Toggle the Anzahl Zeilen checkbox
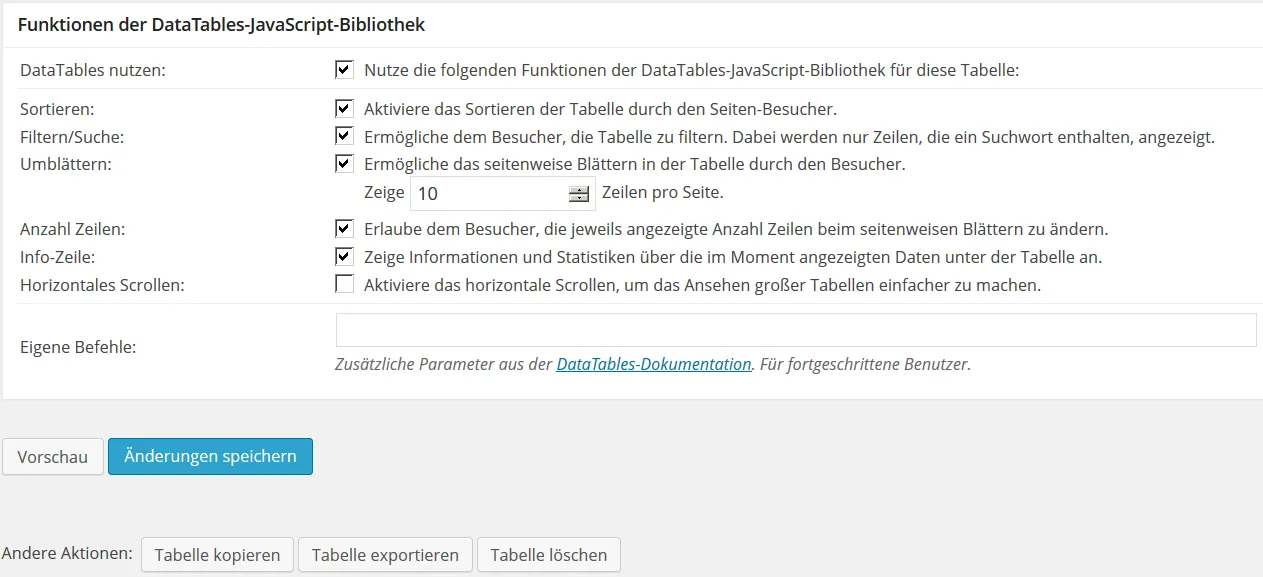This screenshot has height=577, width=1263. coord(345,228)
